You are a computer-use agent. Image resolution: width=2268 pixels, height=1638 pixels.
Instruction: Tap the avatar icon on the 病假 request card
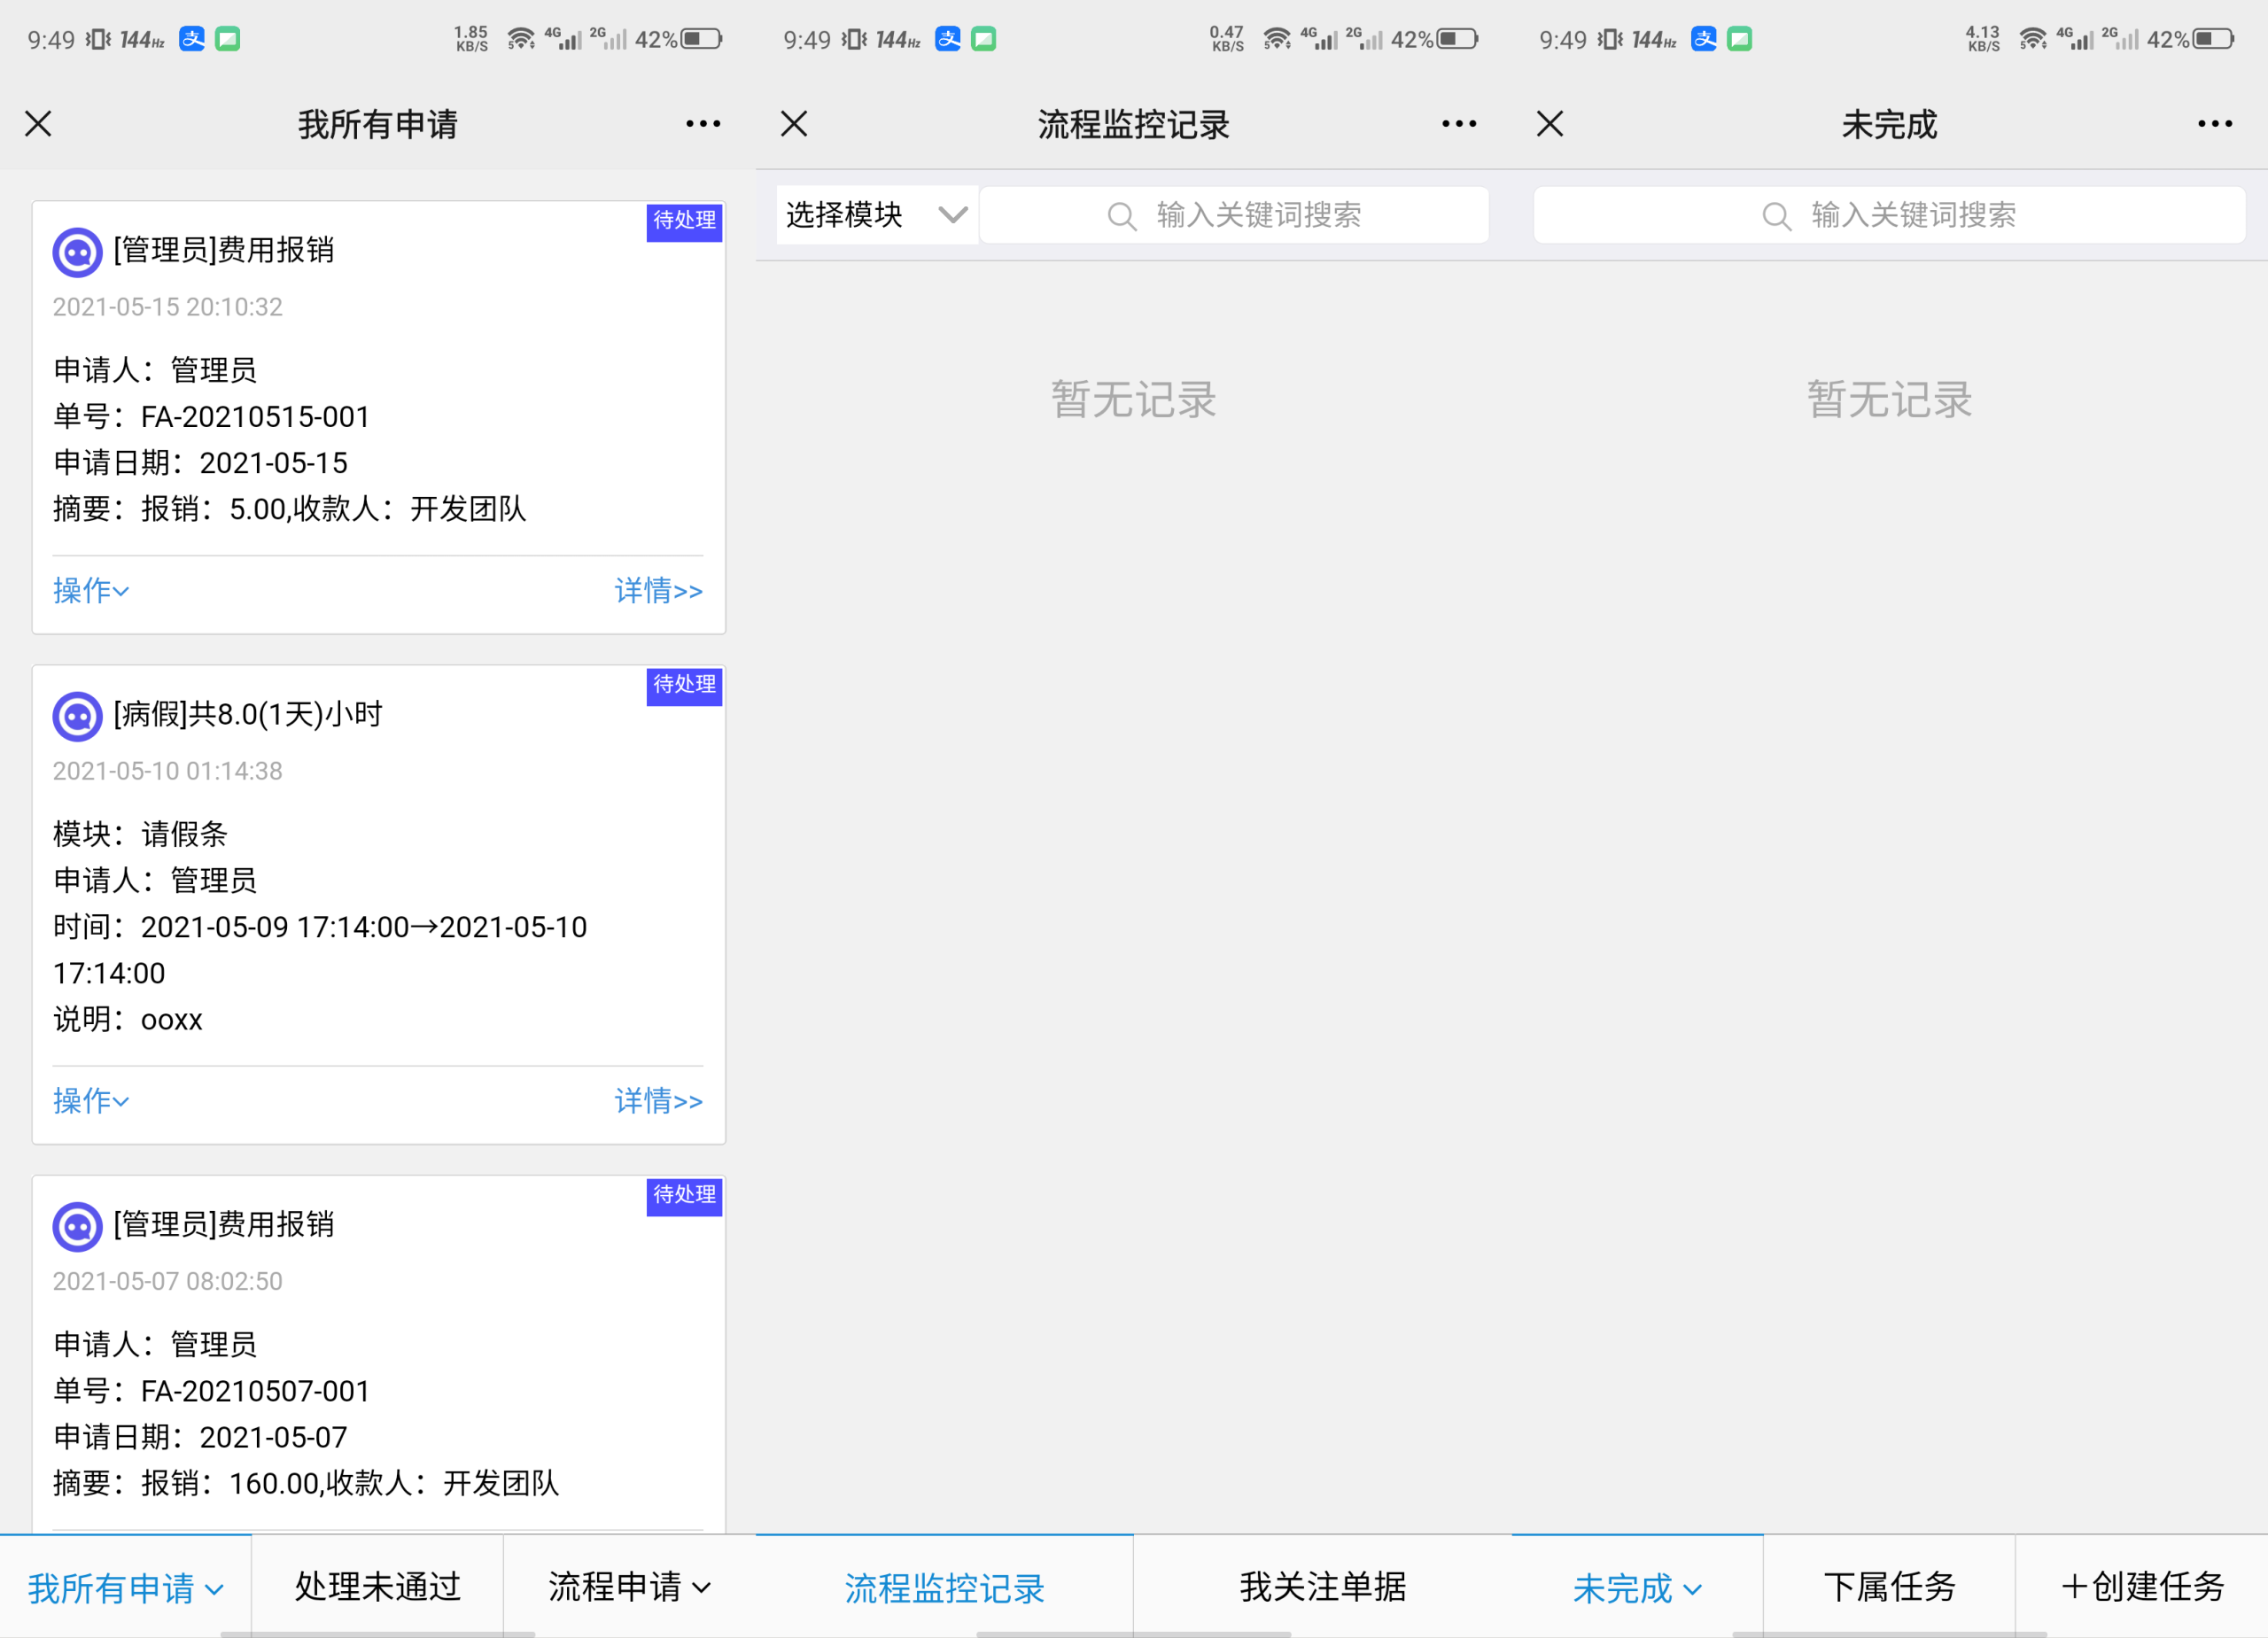point(77,716)
